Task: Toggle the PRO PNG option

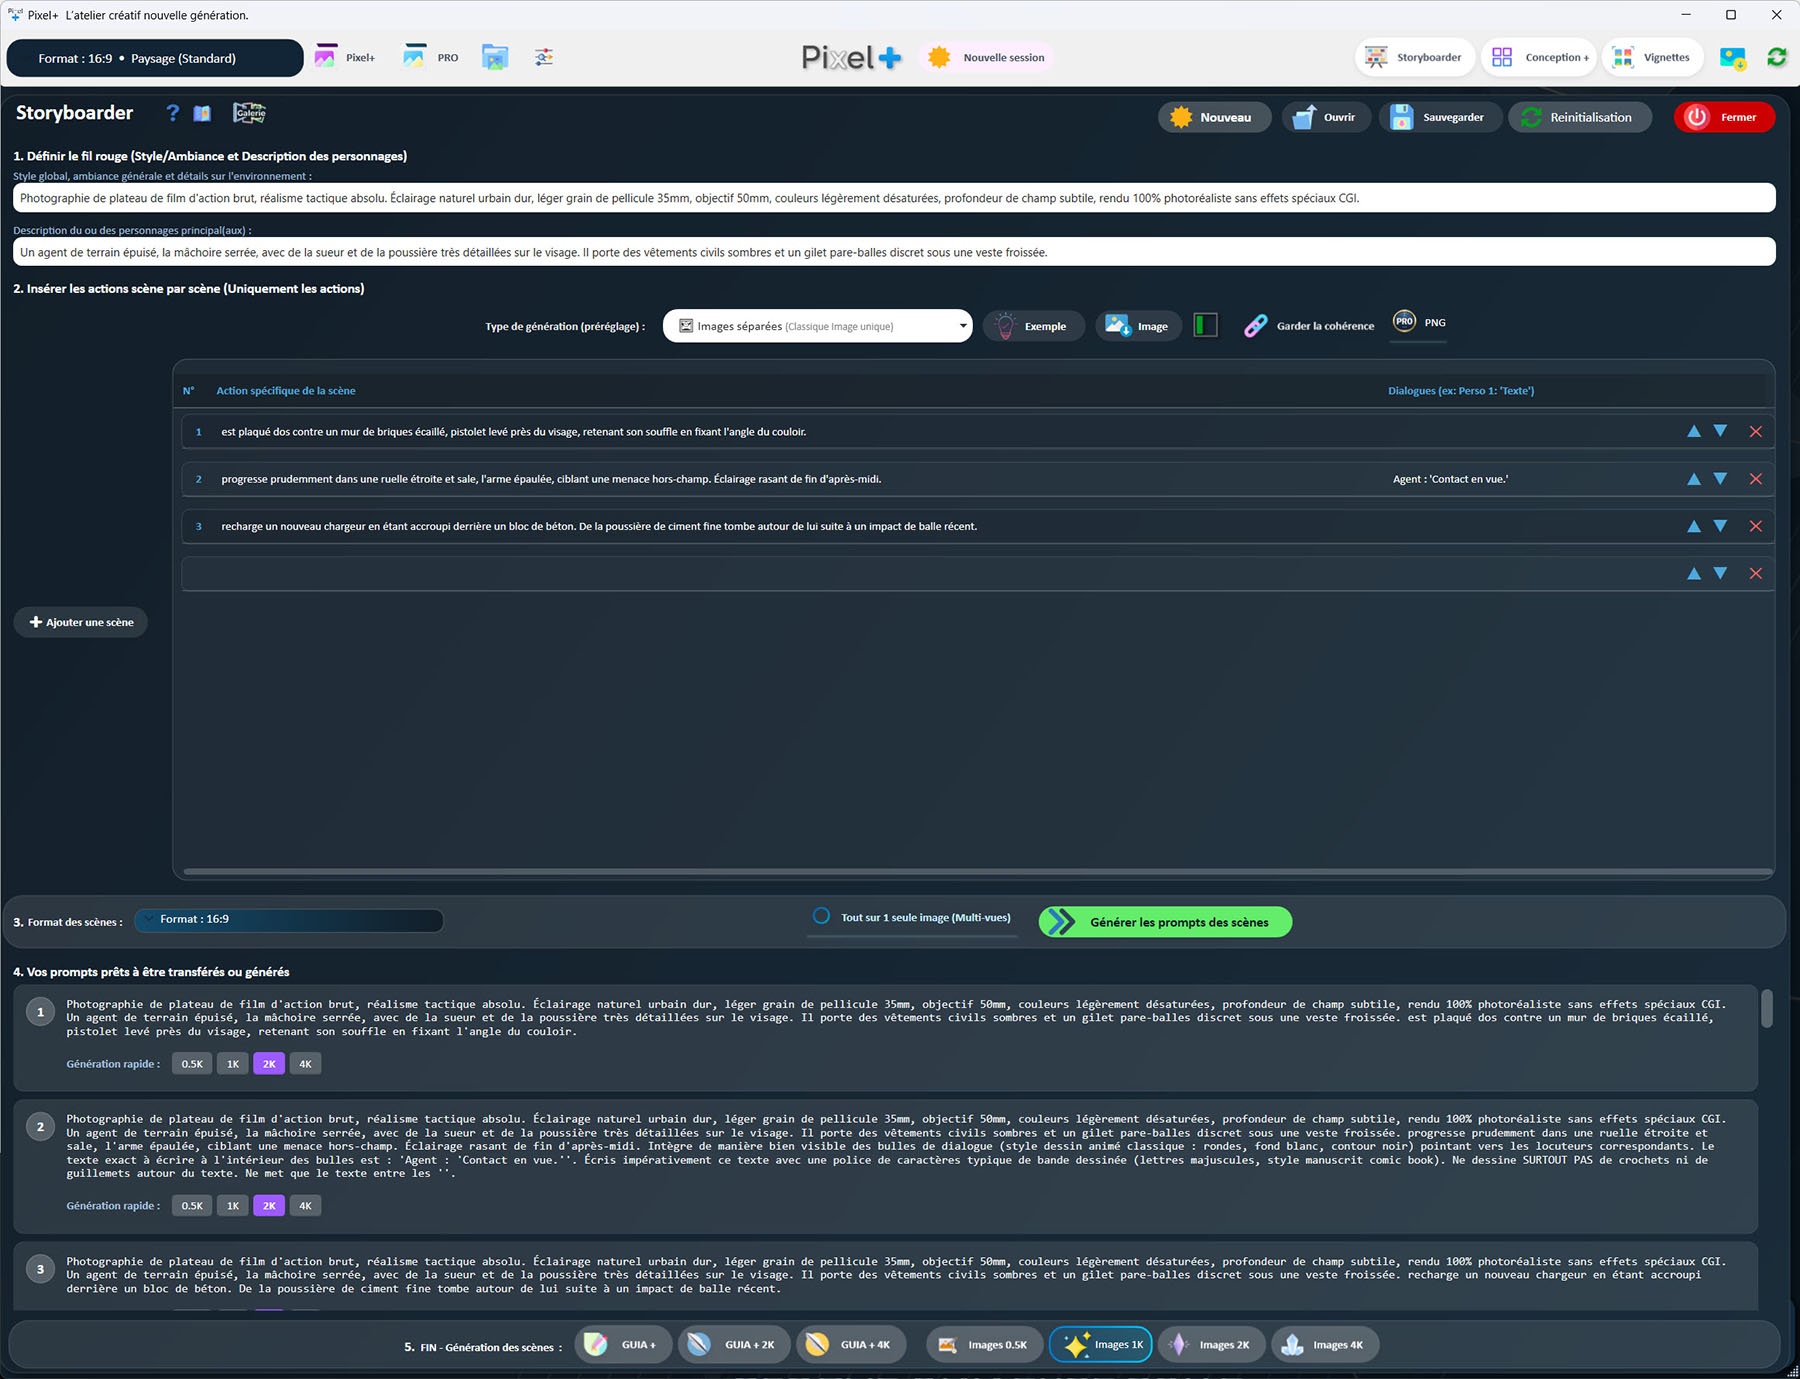Action: pyautogui.click(x=1405, y=322)
